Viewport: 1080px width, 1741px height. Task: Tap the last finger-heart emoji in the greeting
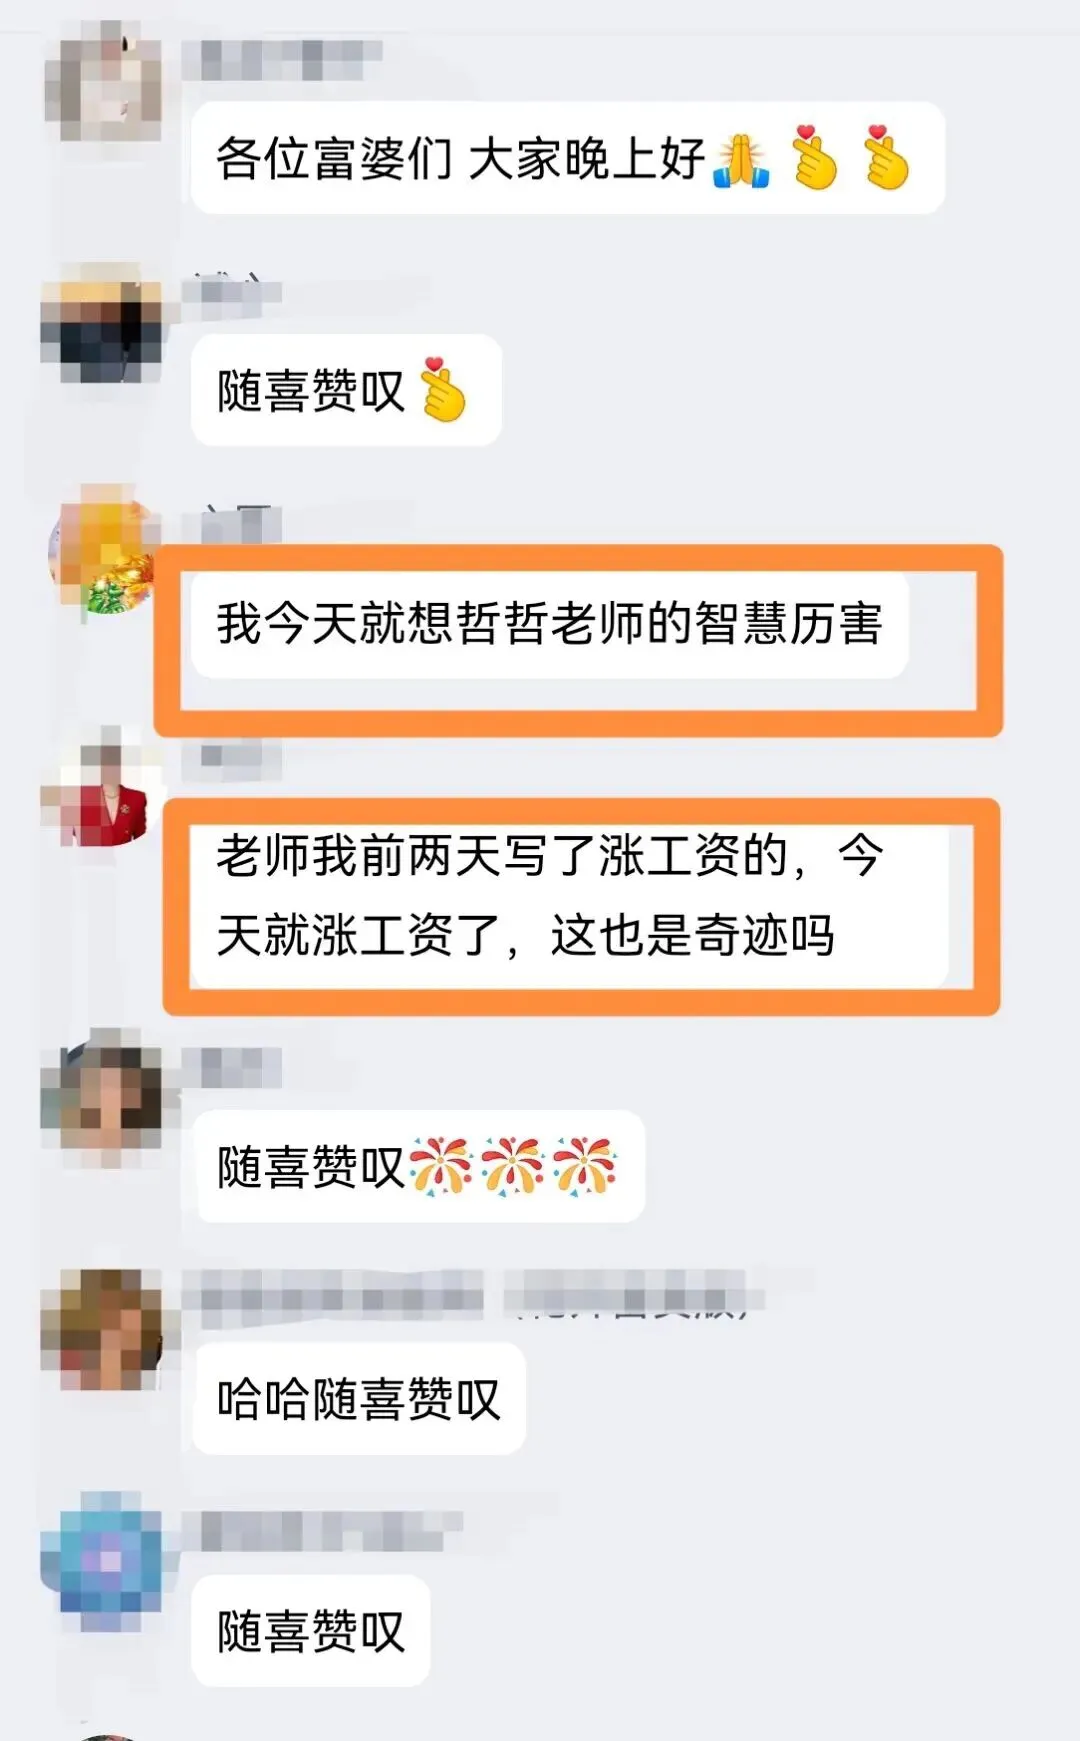(x=886, y=158)
